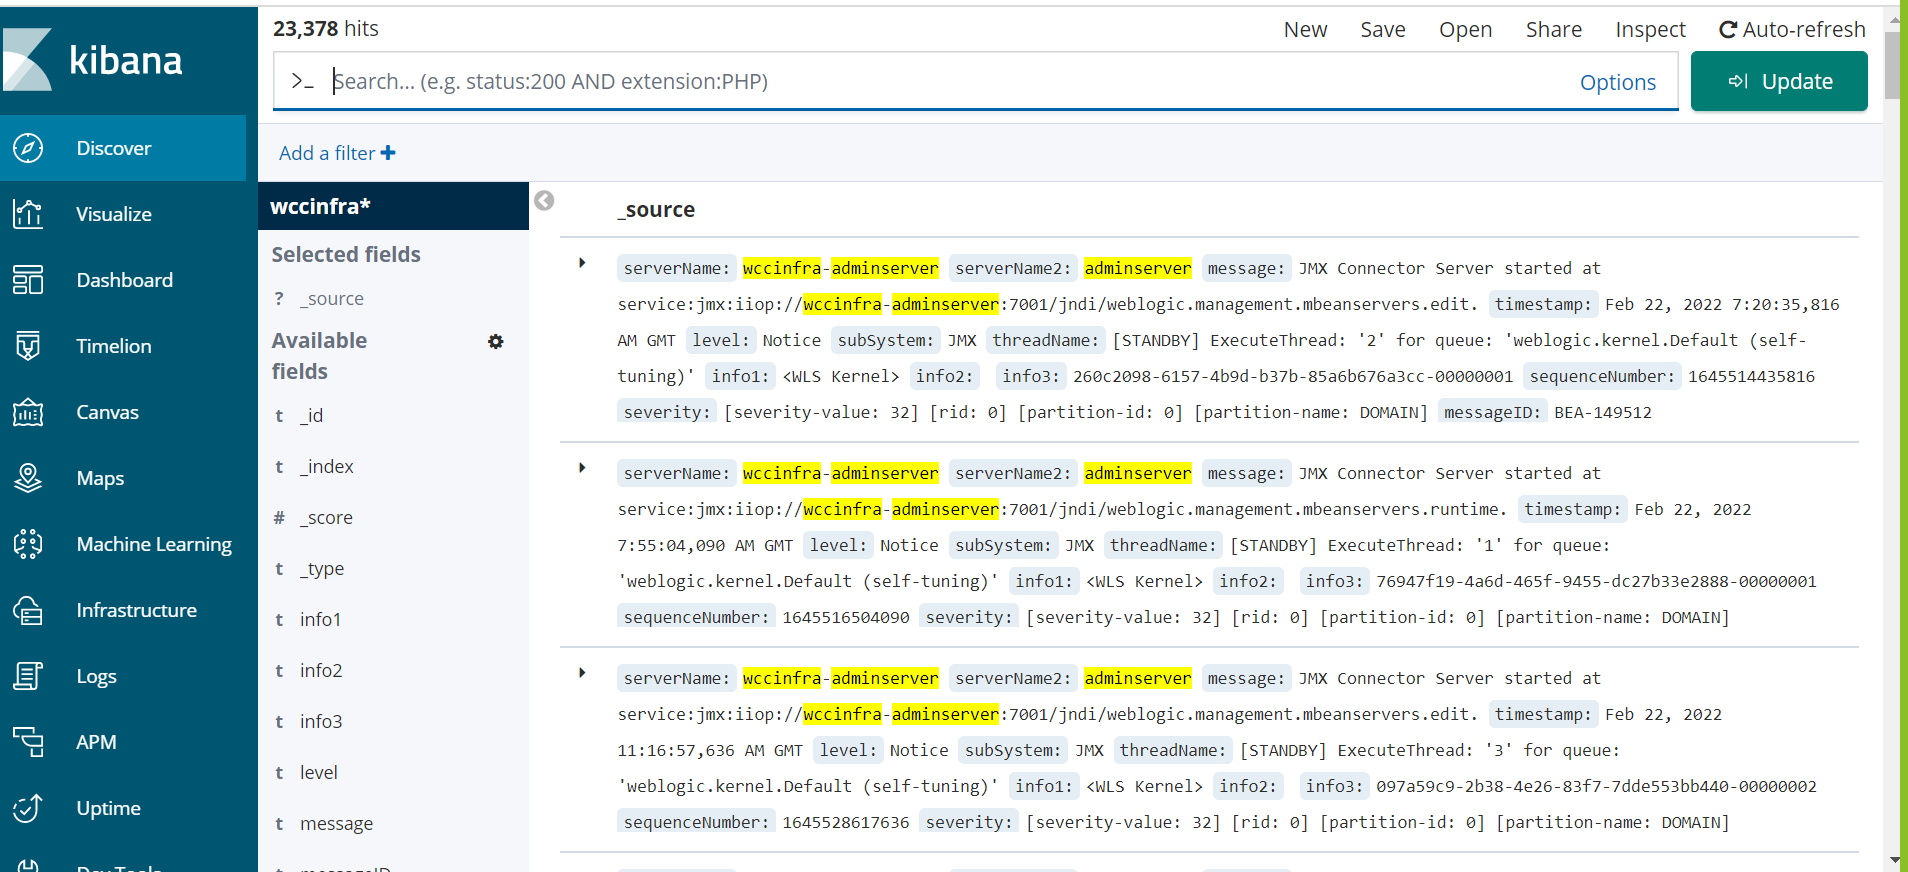Click Share in the top menu
Image resolution: width=1908 pixels, height=872 pixels.
(x=1554, y=30)
